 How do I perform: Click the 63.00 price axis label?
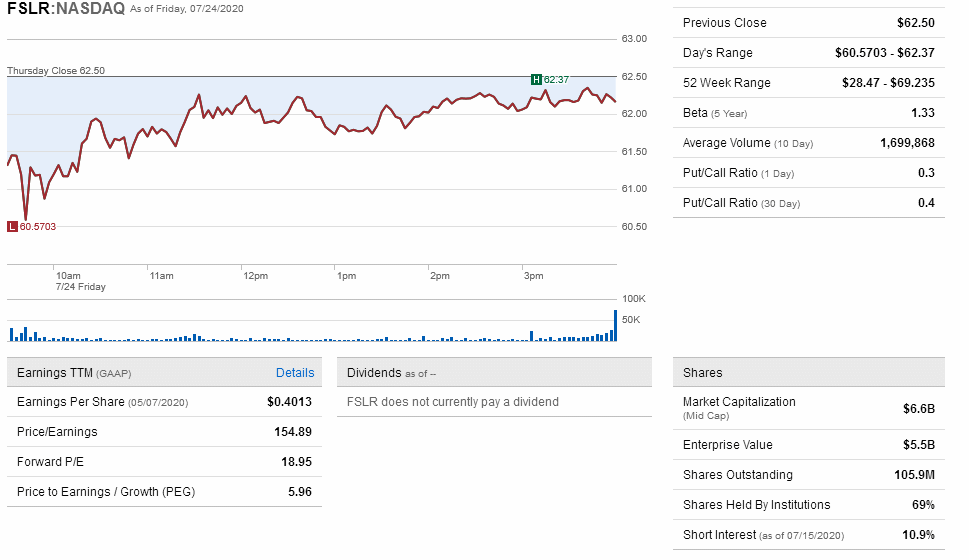pos(634,39)
